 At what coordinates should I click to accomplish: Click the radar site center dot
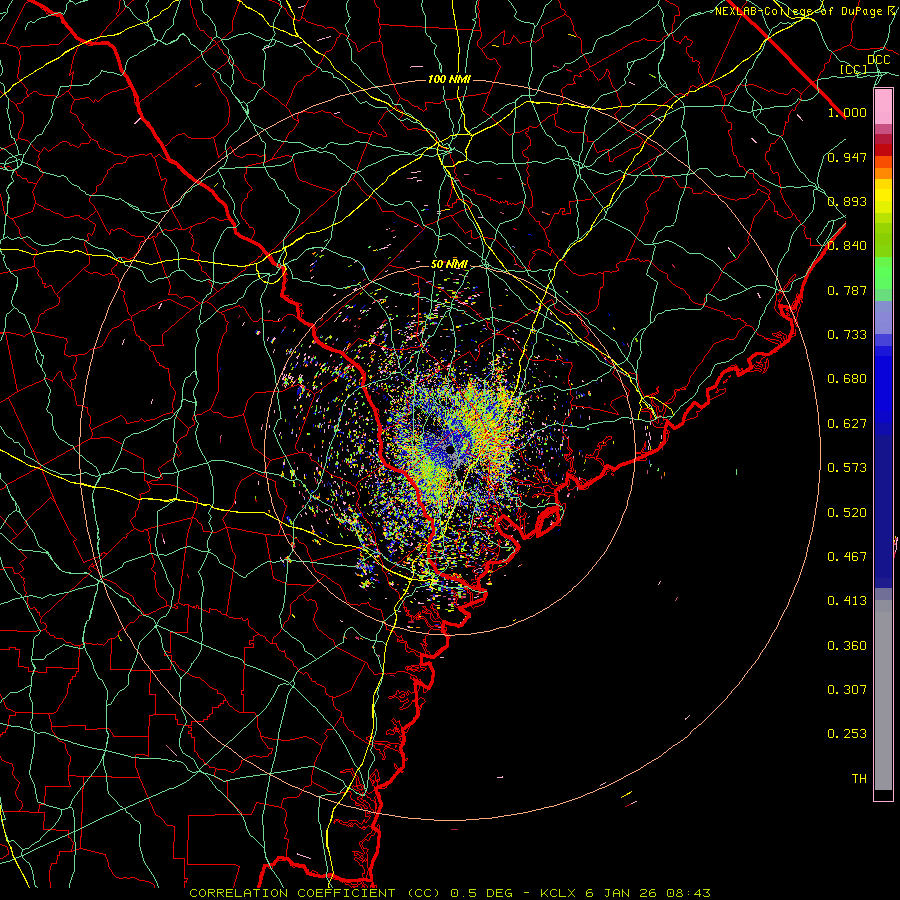point(450,449)
